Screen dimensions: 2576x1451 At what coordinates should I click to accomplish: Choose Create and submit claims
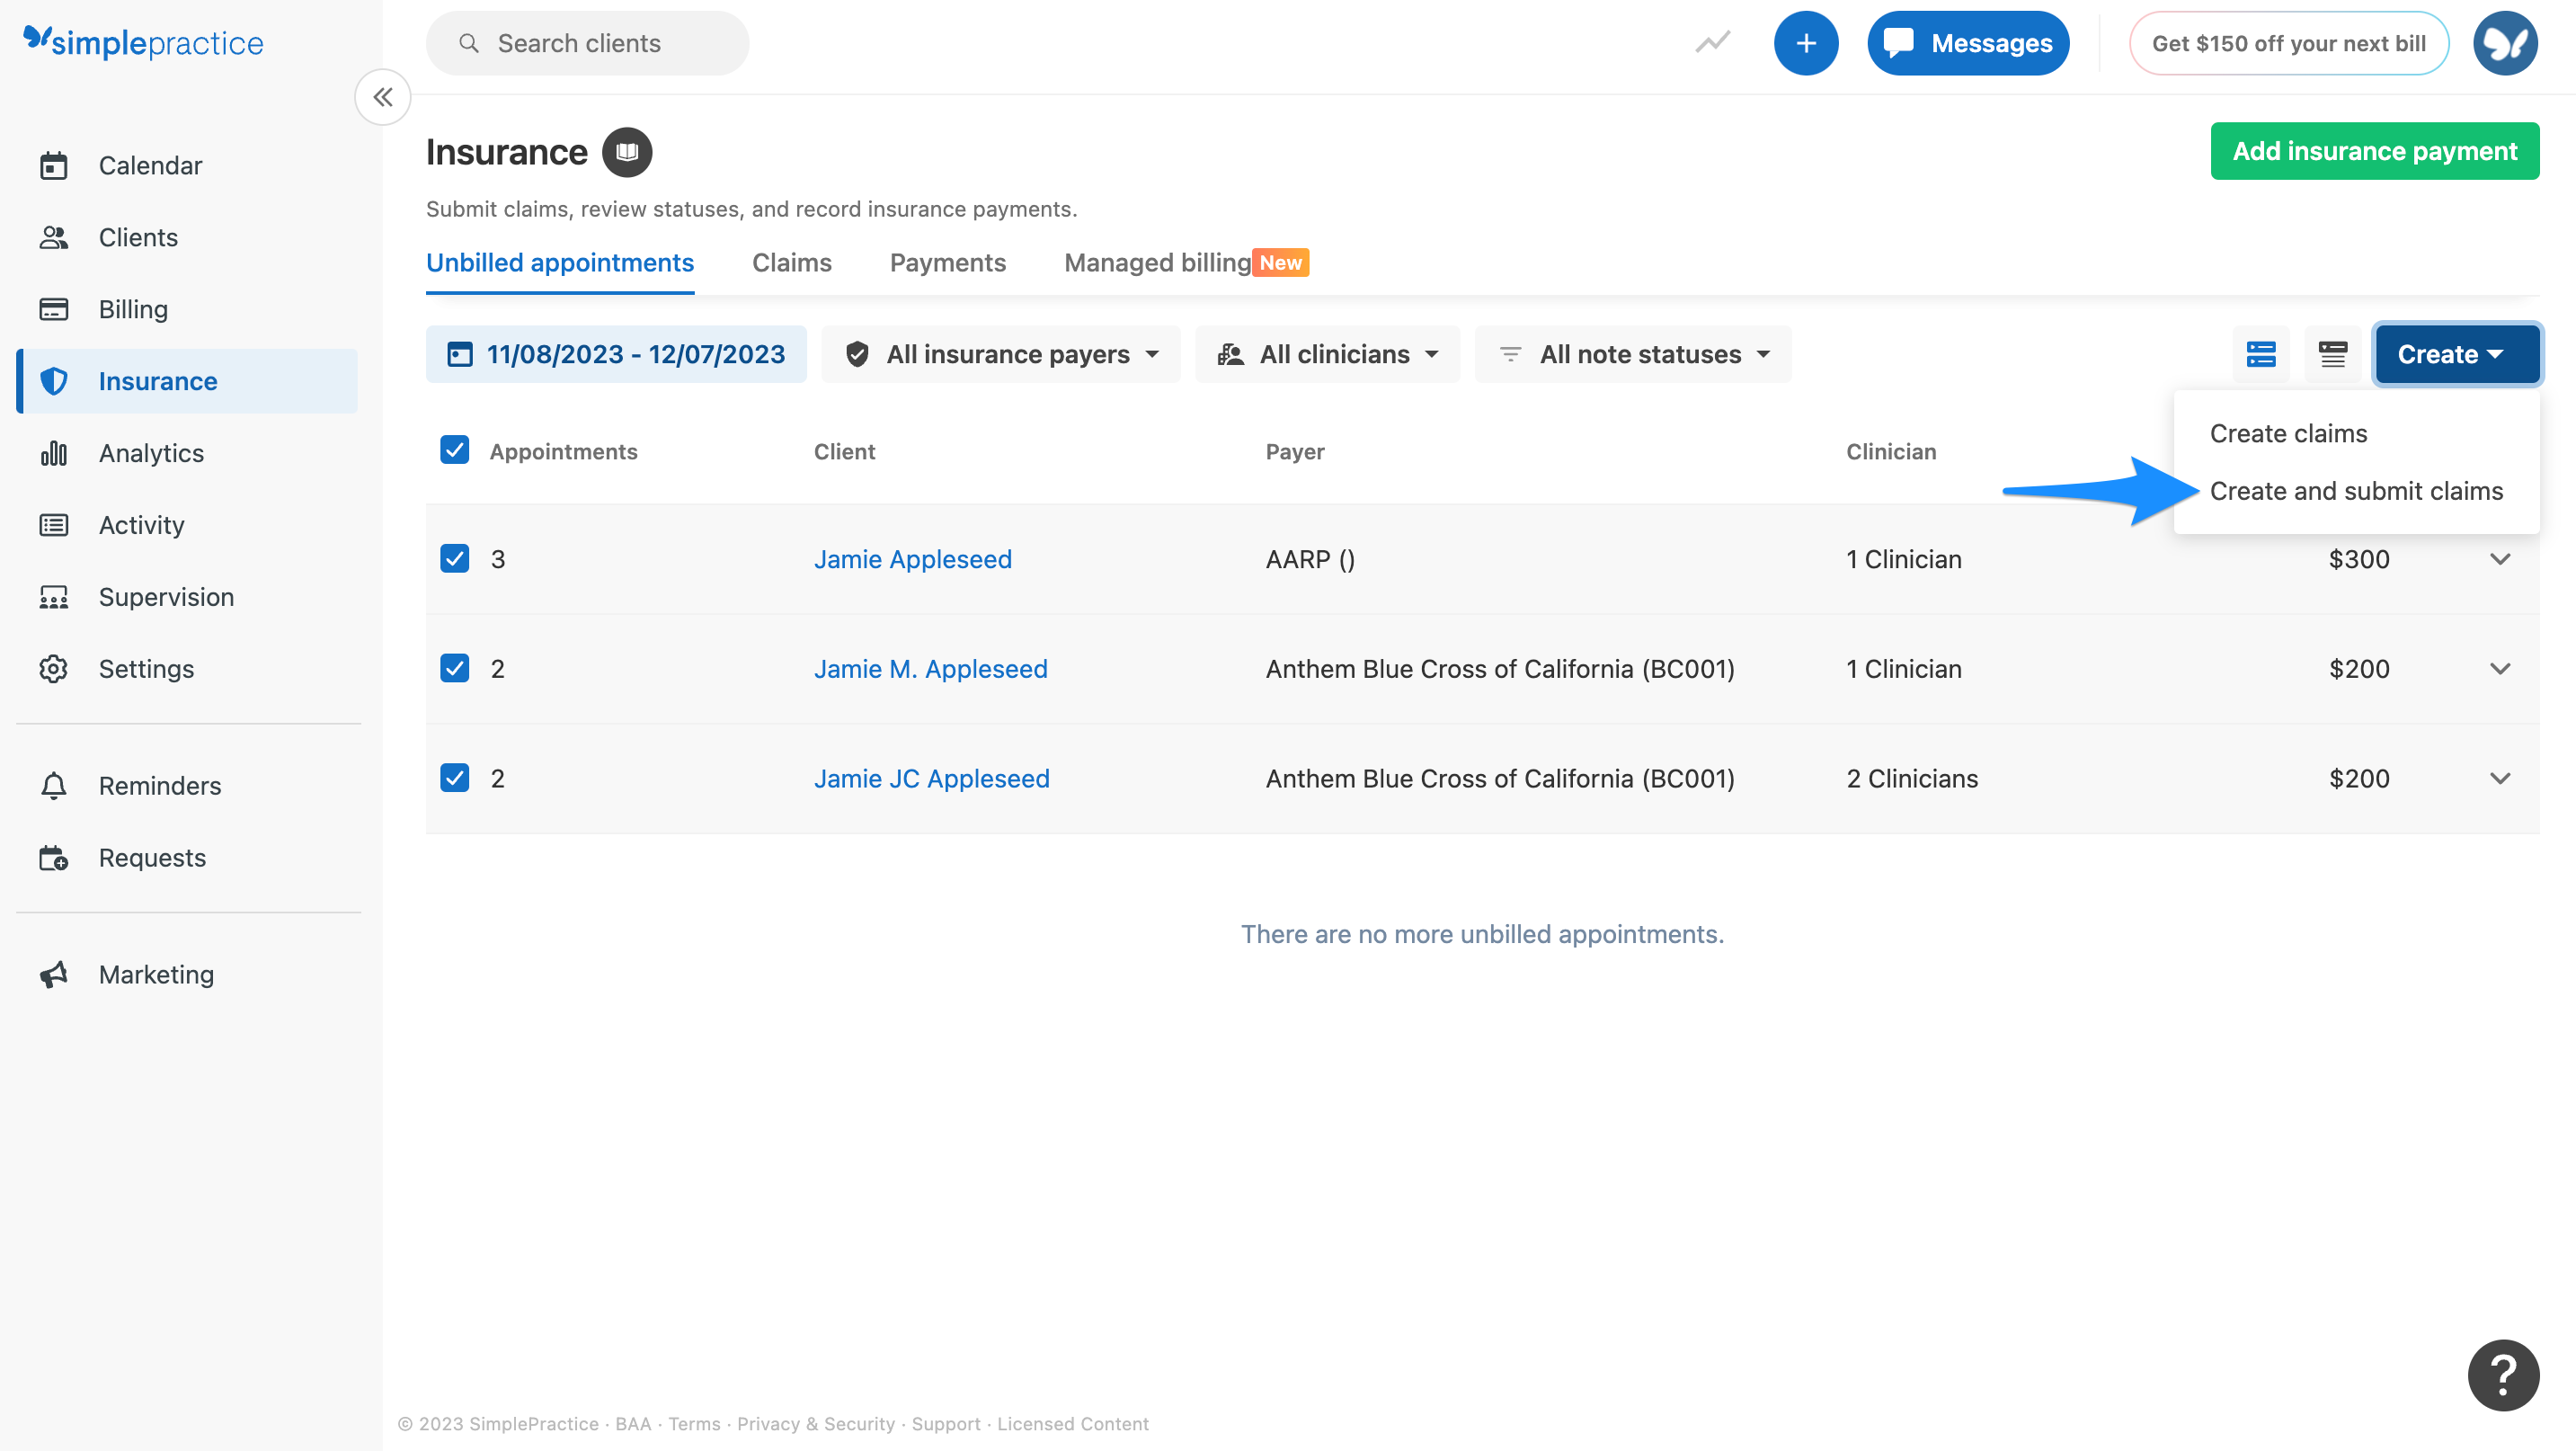pos(2356,491)
